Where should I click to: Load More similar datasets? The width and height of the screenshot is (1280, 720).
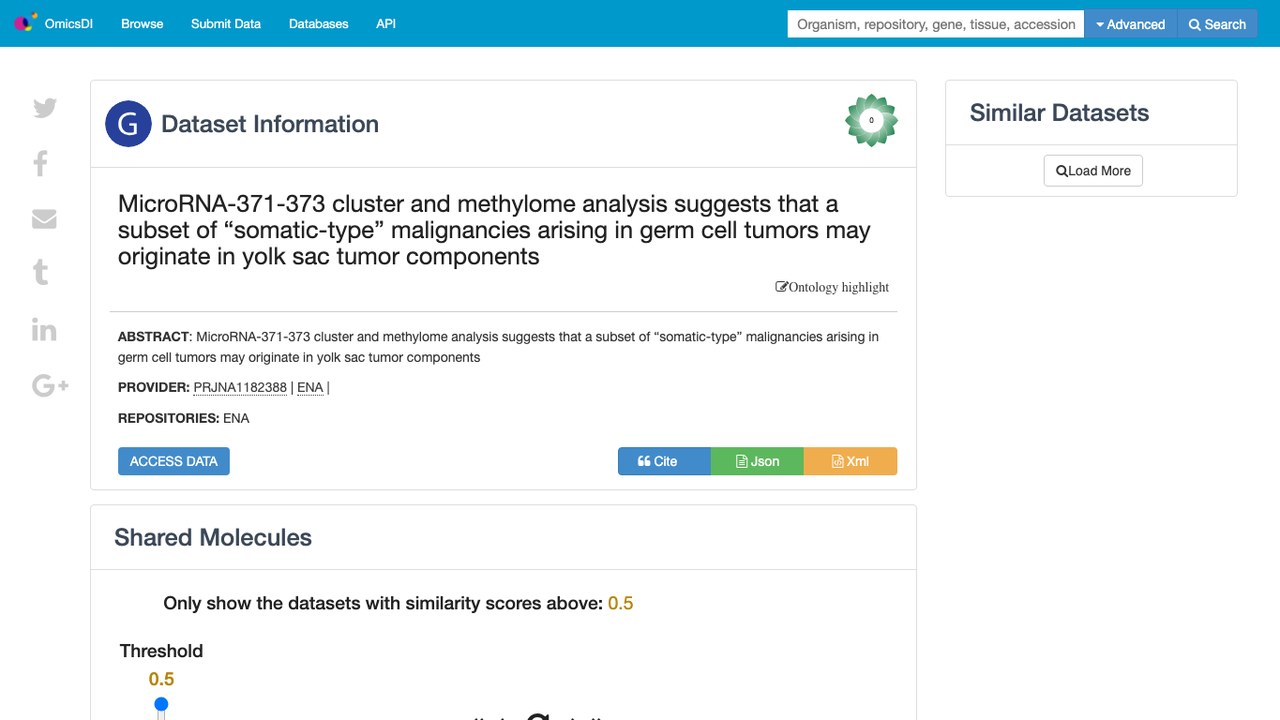click(1093, 171)
